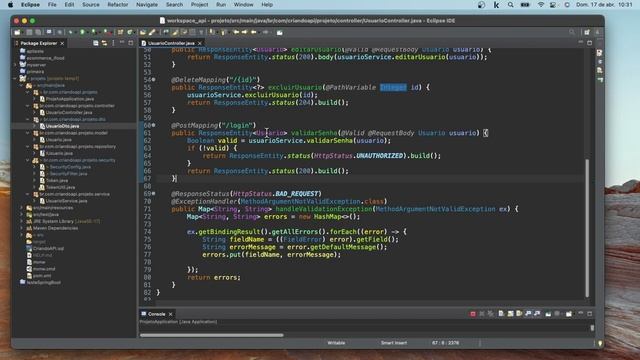
Task: Collapse br.com.criandoapi.projeto.model package
Action: pyautogui.click(x=28, y=133)
